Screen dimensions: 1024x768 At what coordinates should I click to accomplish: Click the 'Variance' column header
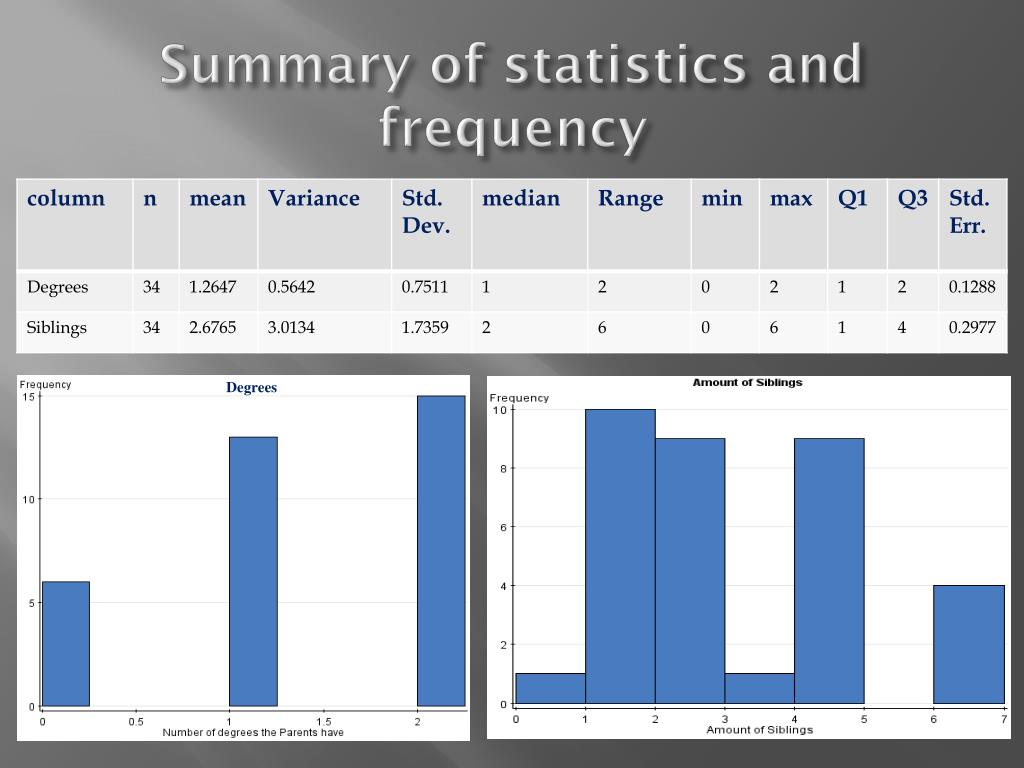325,223
